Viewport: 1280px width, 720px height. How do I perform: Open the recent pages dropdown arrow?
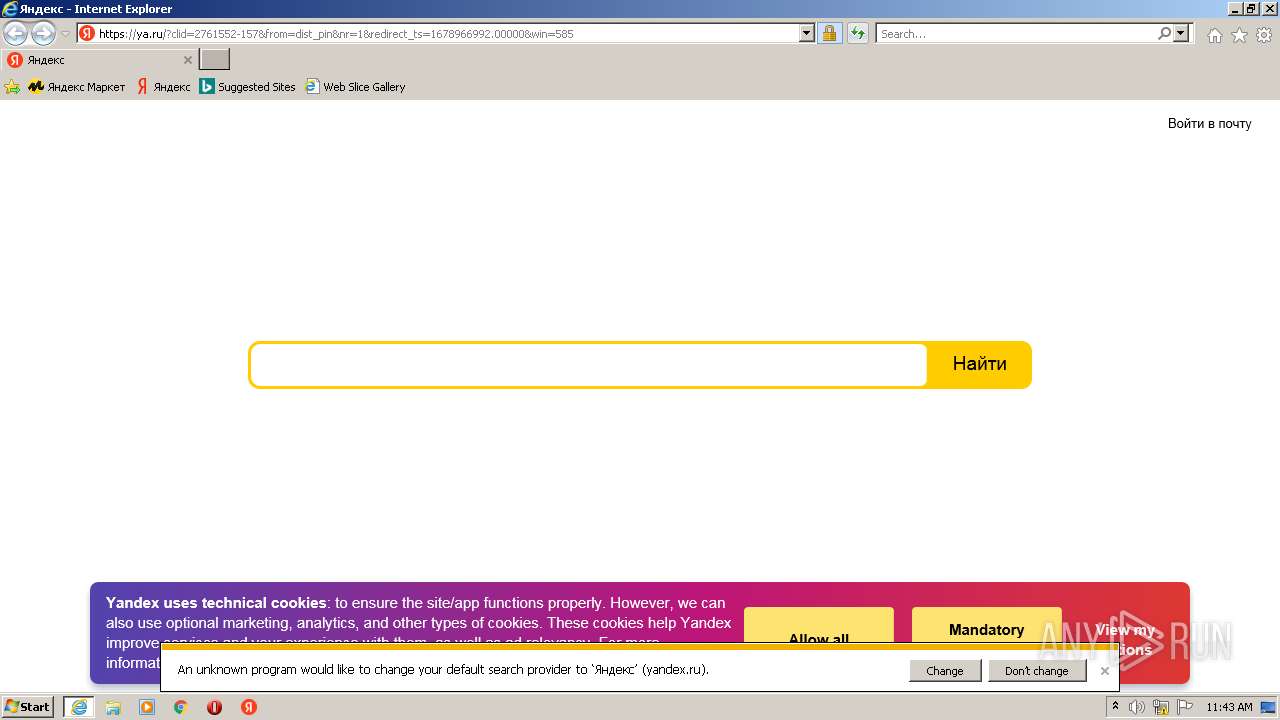65,34
